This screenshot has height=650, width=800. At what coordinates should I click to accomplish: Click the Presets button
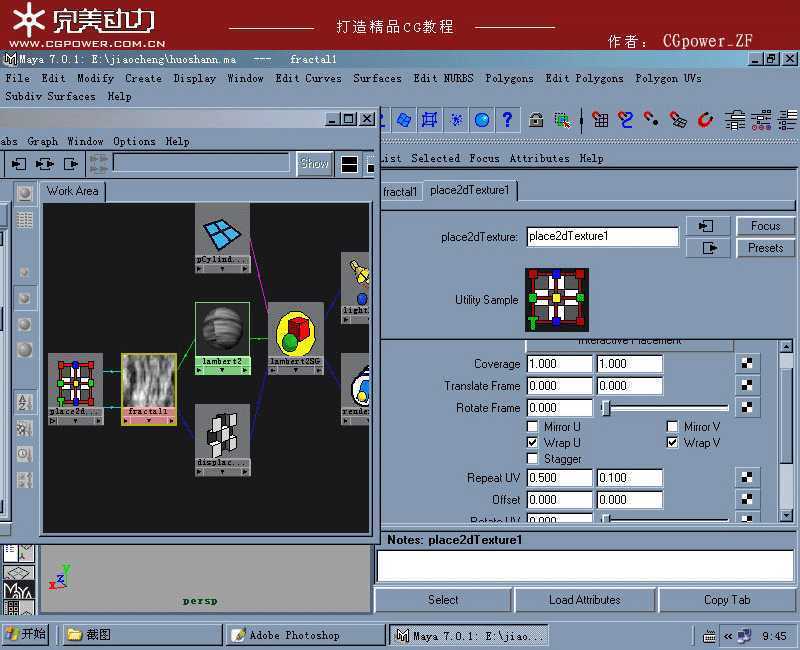765,248
